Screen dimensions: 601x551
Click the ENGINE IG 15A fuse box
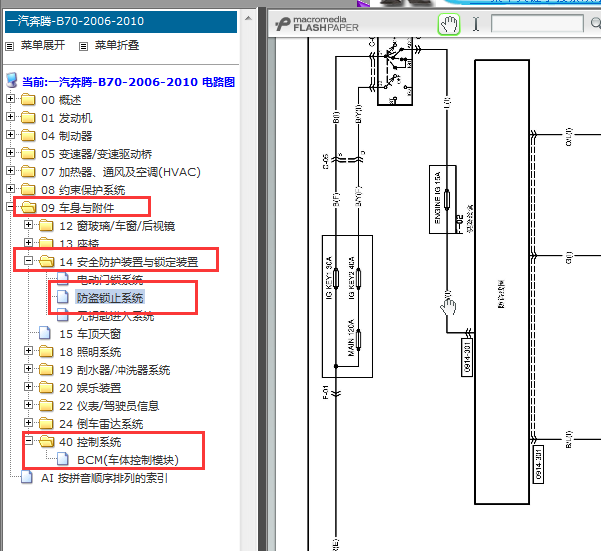[x=442, y=199]
